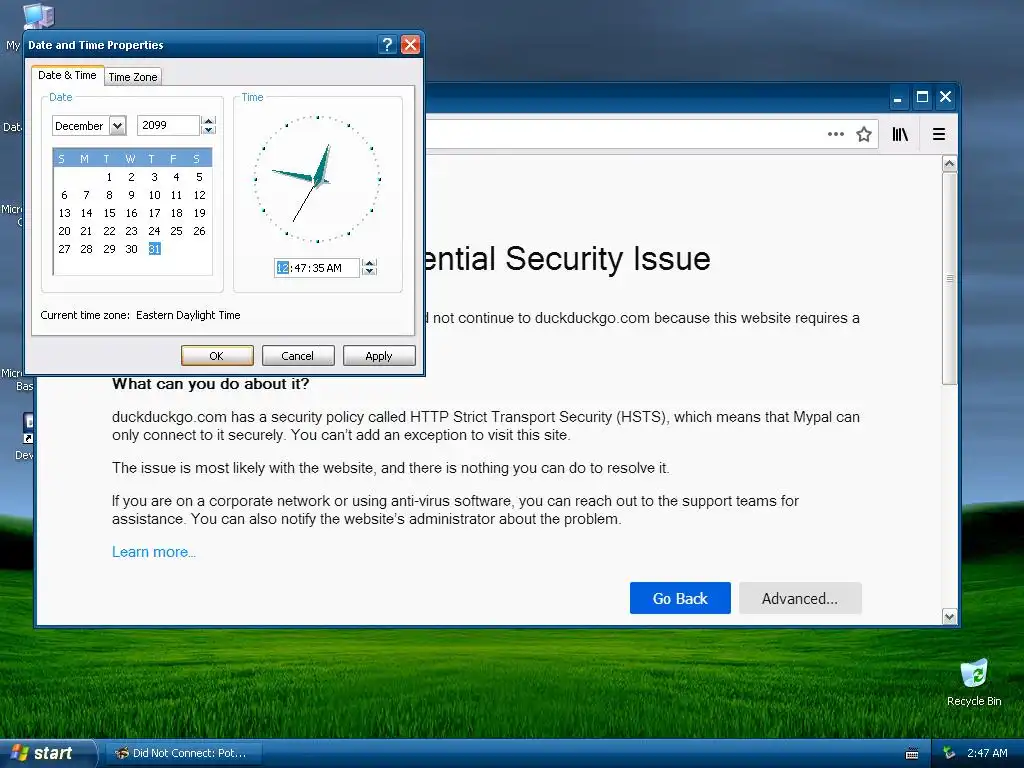
Task: Click the blue Go Back button
Action: tap(680, 598)
